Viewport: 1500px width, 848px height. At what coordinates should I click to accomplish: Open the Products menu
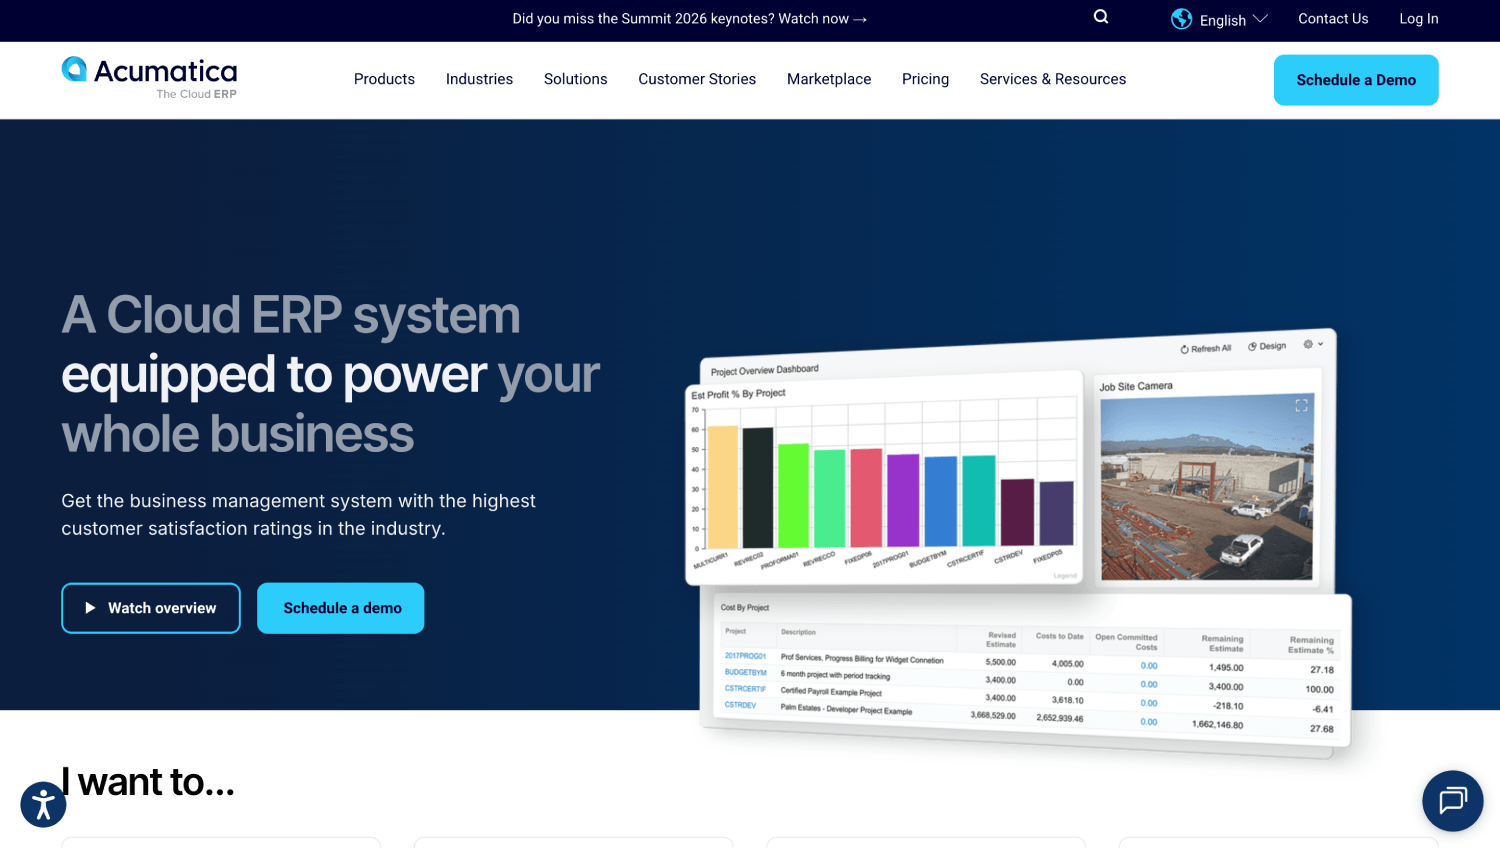click(x=384, y=79)
